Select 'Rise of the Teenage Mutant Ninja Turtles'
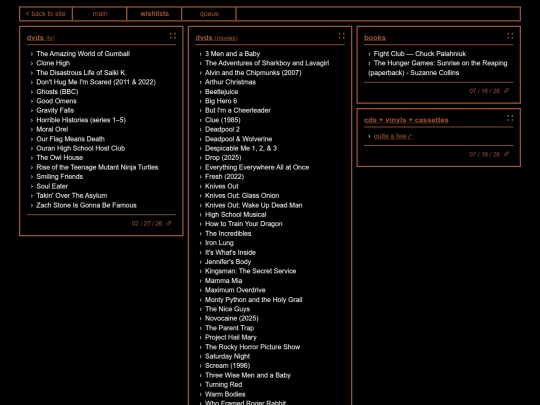Viewport: 540px width, 405px height. [x=97, y=167]
